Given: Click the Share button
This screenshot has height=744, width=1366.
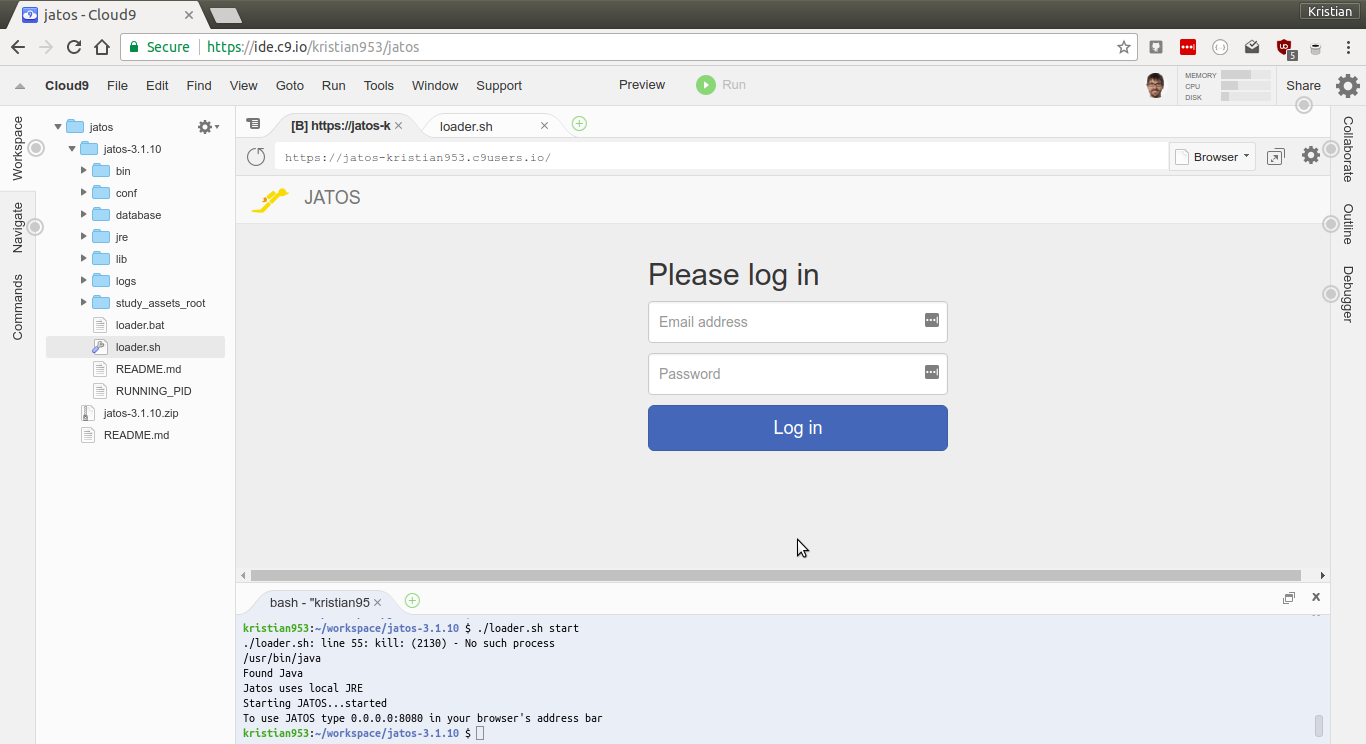Looking at the screenshot, I should click(1303, 86).
